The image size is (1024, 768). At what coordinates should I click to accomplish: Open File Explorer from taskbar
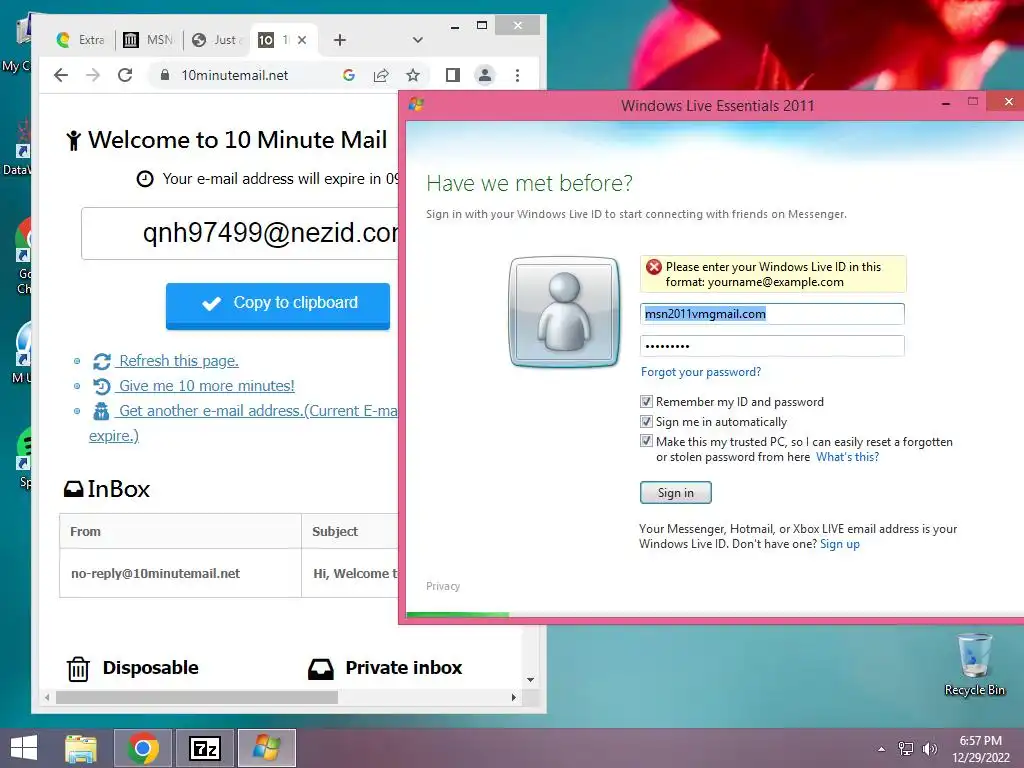point(81,748)
